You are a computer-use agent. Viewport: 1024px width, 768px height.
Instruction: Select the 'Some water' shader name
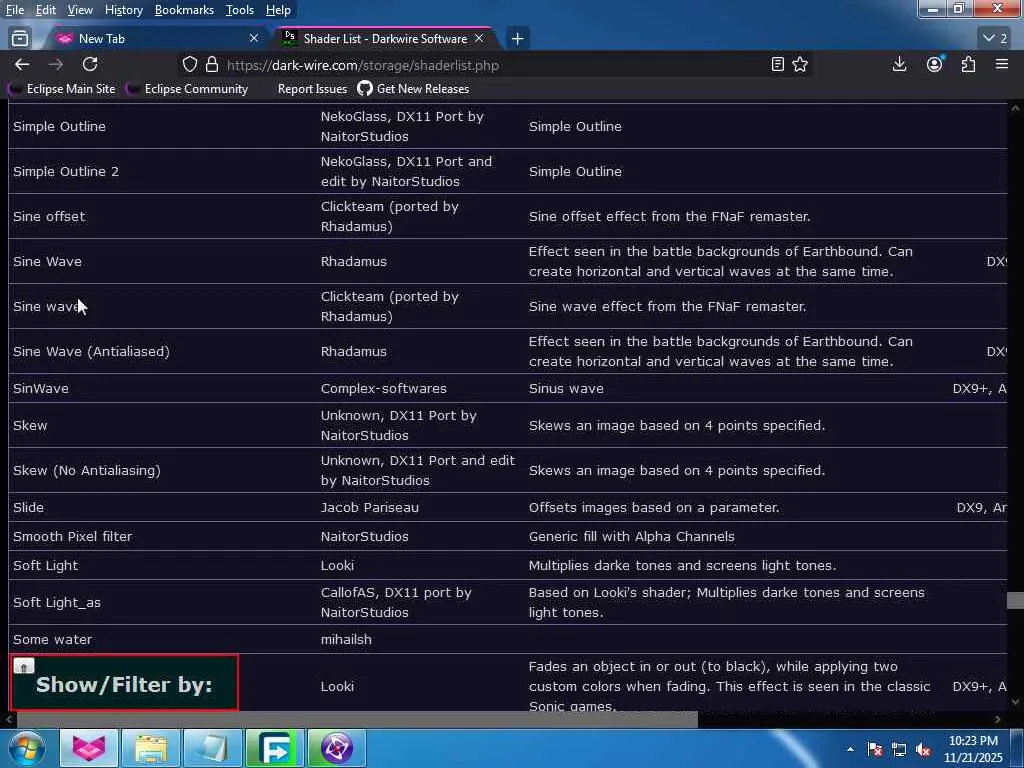[52, 640]
